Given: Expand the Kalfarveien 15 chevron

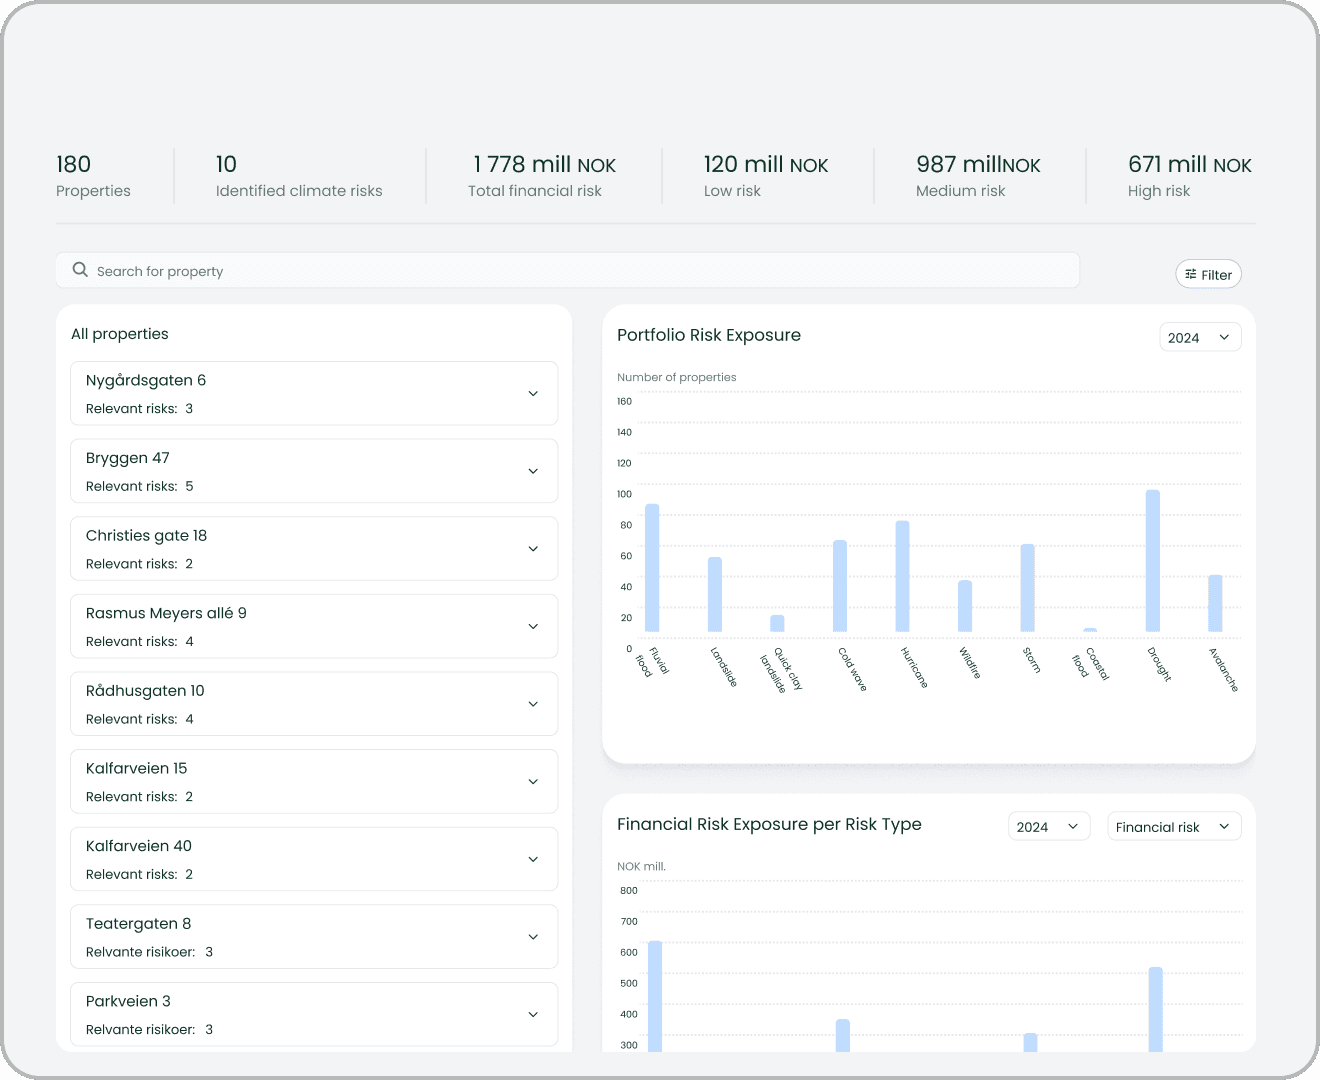Looking at the screenshot, I should pyautogui.click(x=533, y=782).
